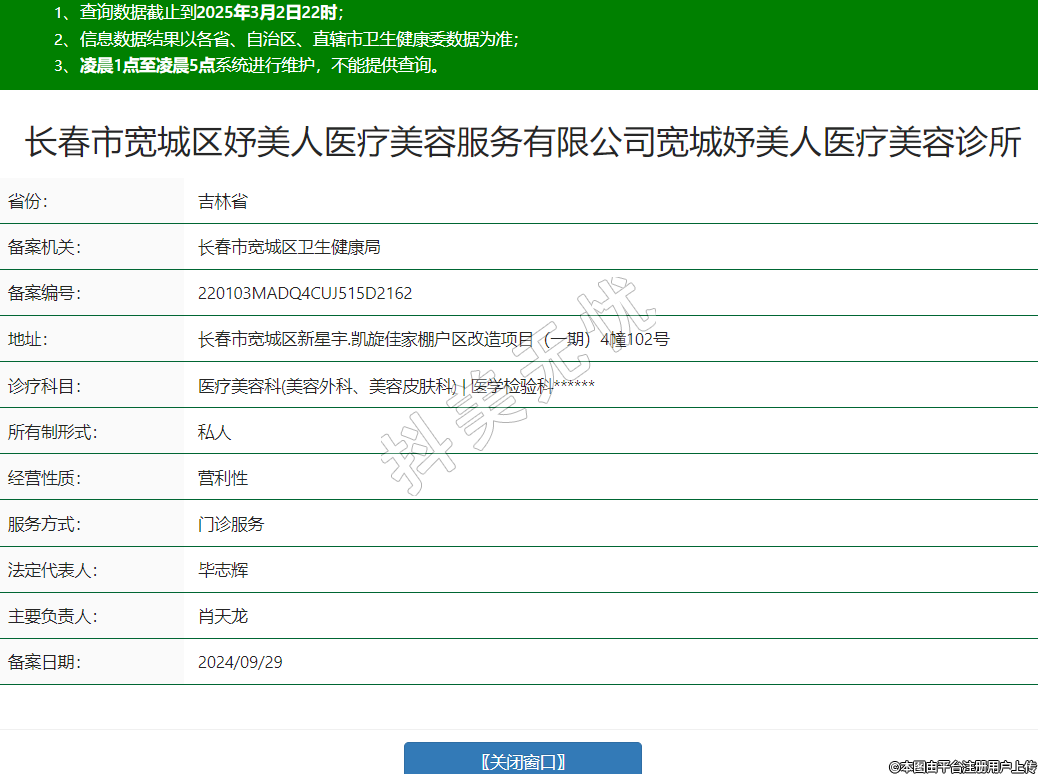Image resolution: width=1038 pixels, height=774 pixels.
Task: Click the address value in 地址 row
Action: pos(433,339)
